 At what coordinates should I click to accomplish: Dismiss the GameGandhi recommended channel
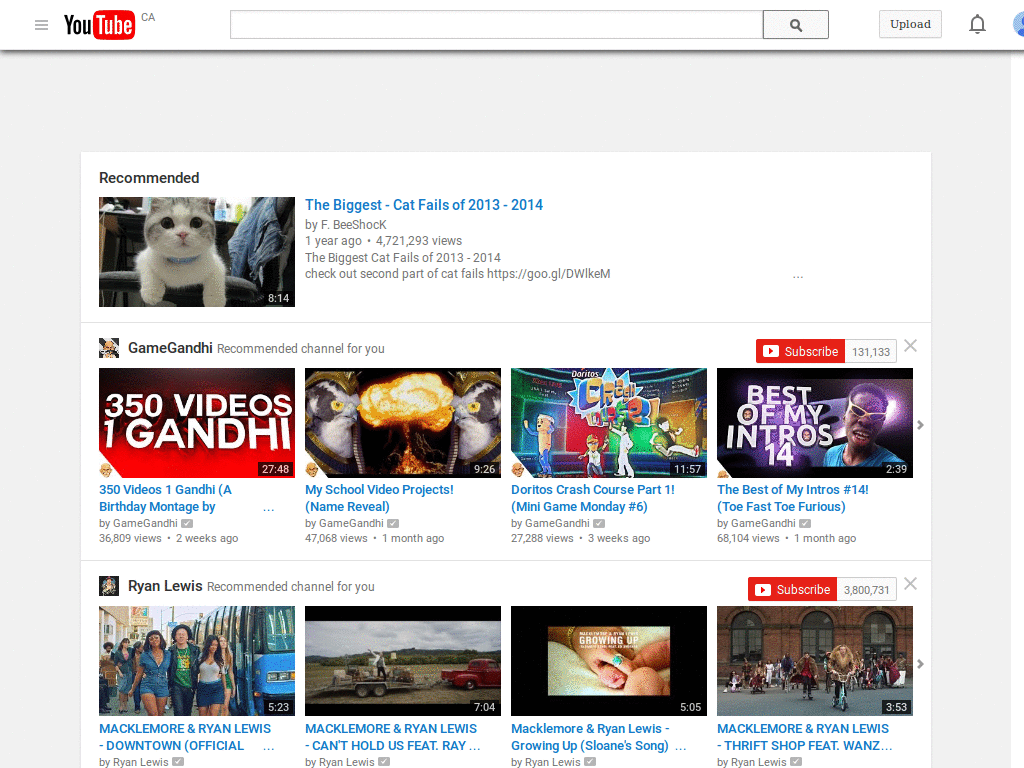[910, 346]
